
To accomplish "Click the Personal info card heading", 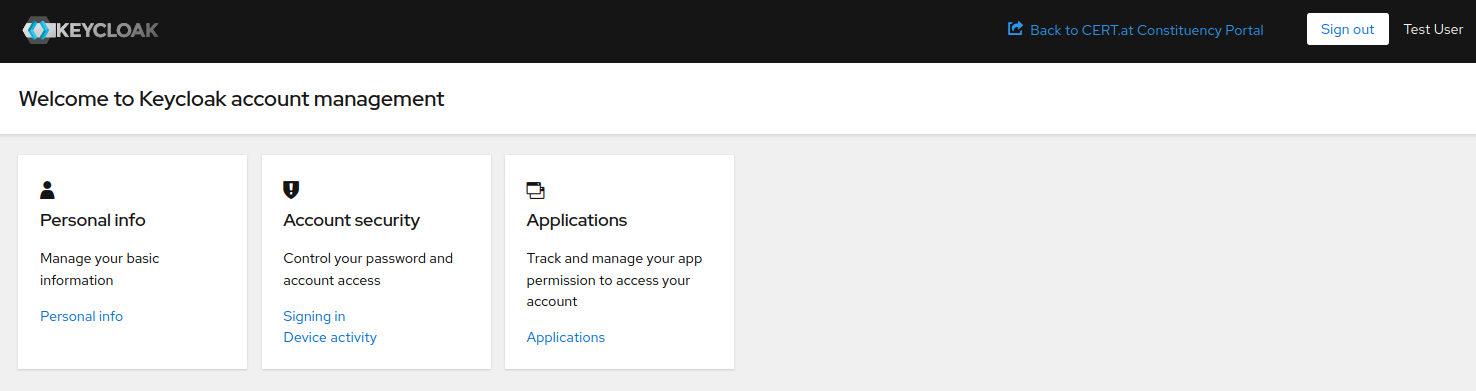I will pyautogui.click(x=93, y=220).
